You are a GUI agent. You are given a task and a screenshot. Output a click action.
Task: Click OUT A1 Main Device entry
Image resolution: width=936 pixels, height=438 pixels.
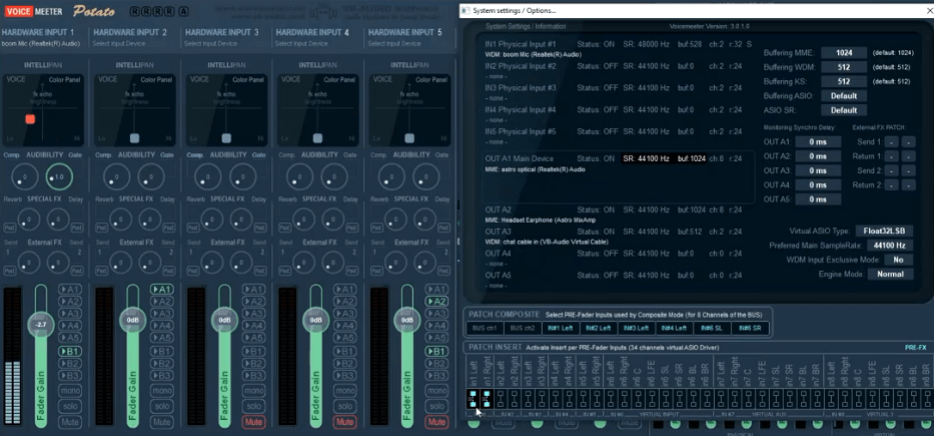click(618, 177)
